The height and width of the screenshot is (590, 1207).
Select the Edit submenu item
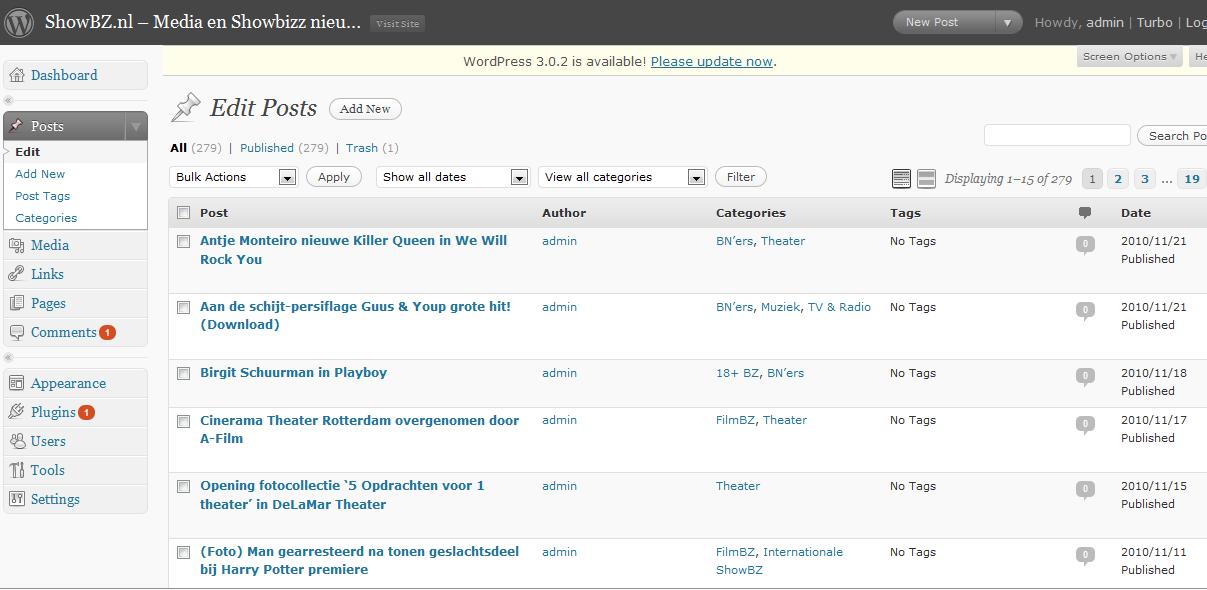[x=27, y=152]
